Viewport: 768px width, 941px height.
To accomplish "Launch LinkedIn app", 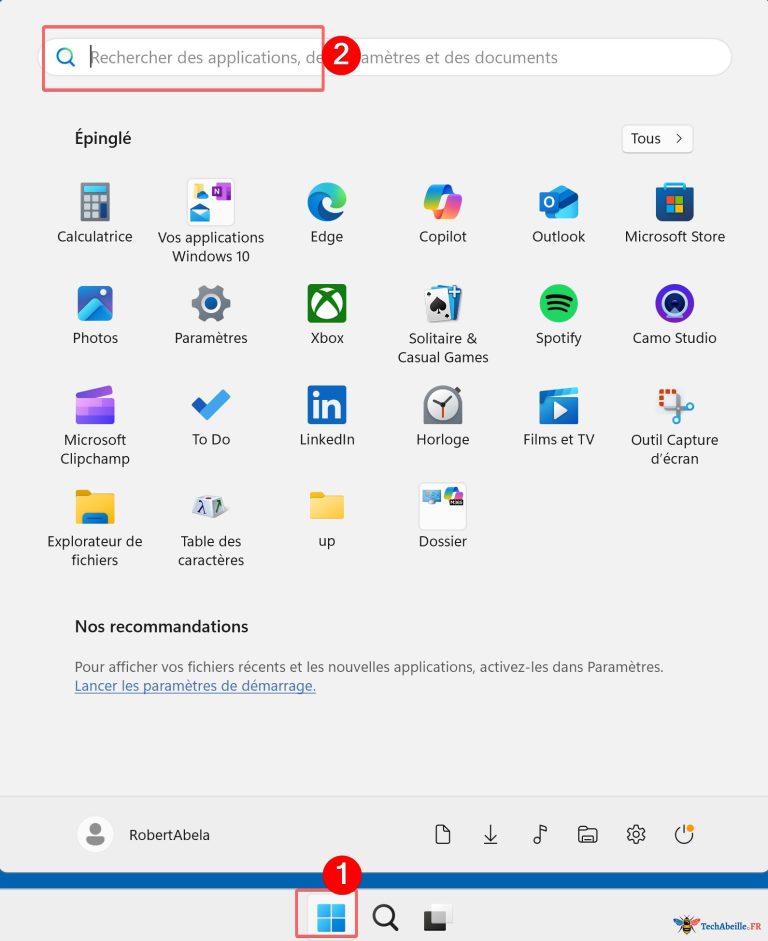I will pos(327,416).
